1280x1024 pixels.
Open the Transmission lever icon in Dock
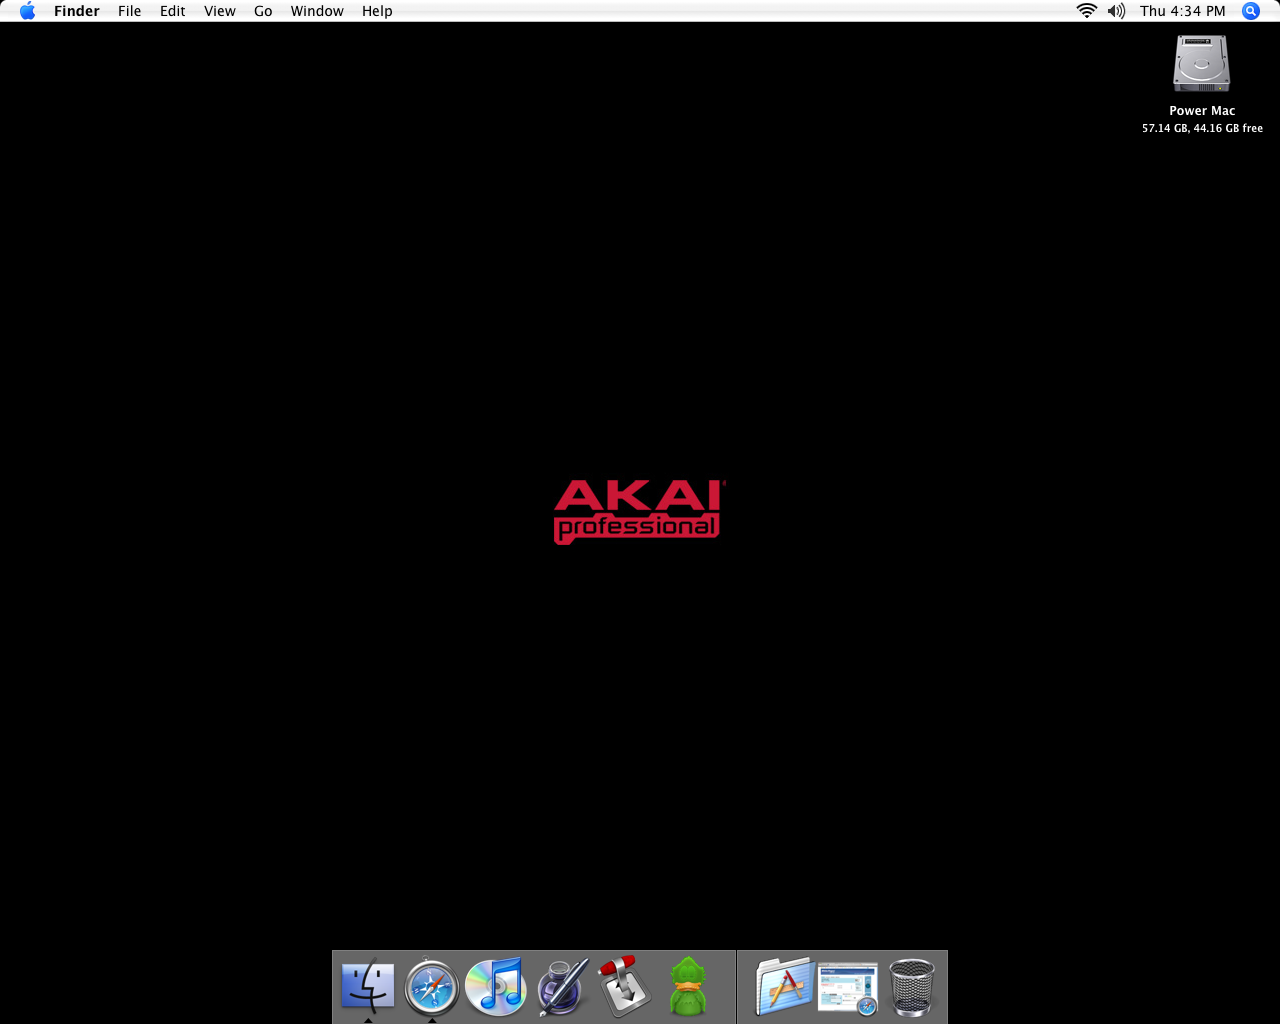tap(624, 987)
